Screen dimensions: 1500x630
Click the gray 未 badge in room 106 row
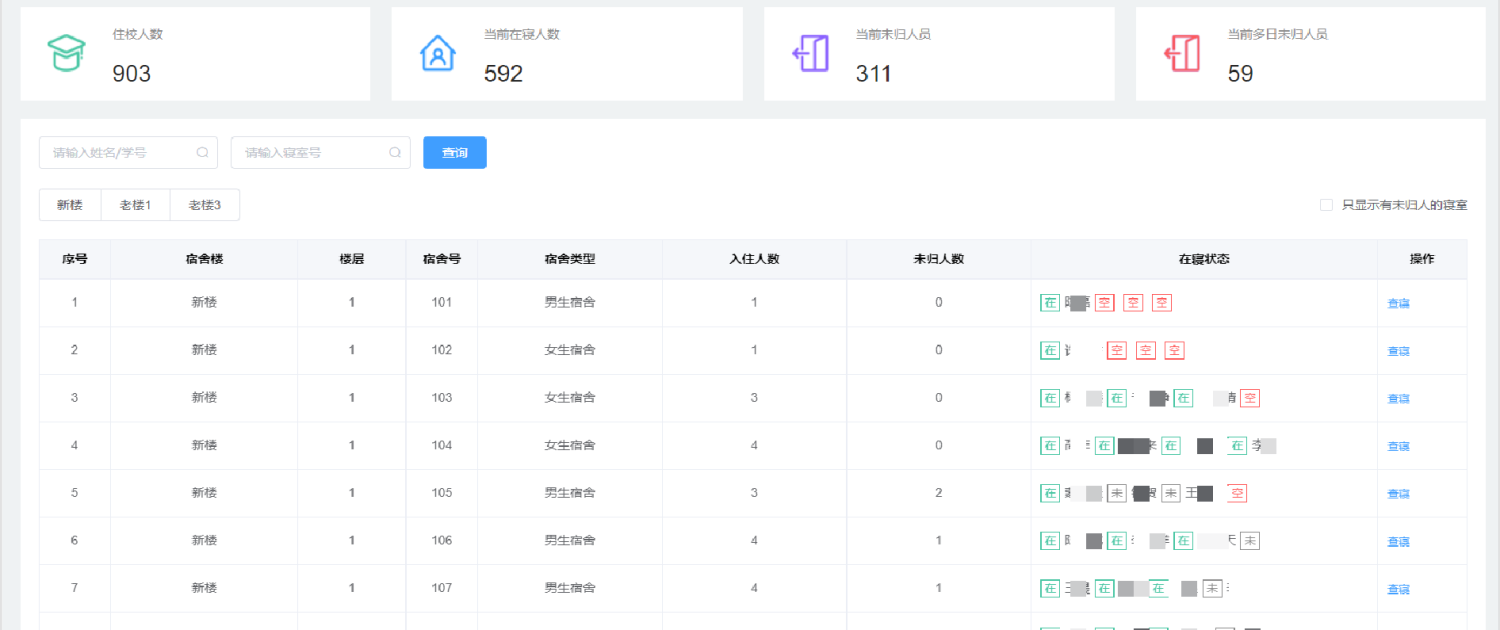[x=1250, y=541]
